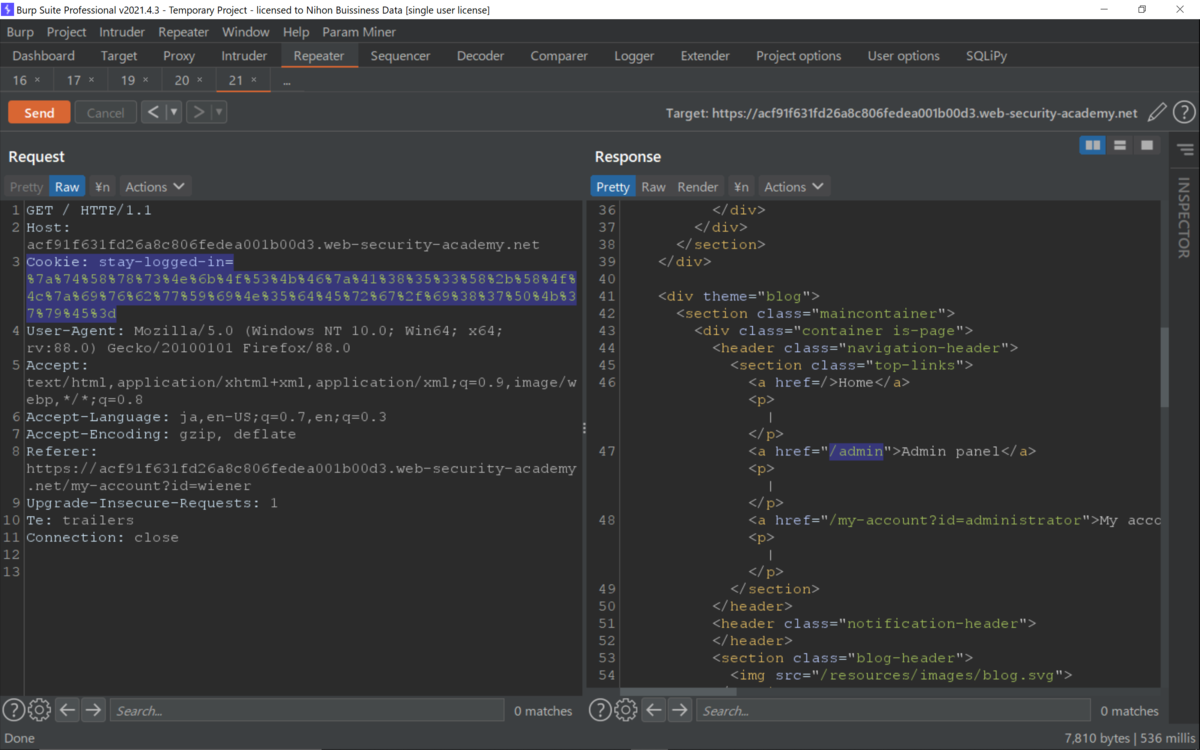Focus the Request search field
The image size is (1200, 750).
[x=307, y=710]
